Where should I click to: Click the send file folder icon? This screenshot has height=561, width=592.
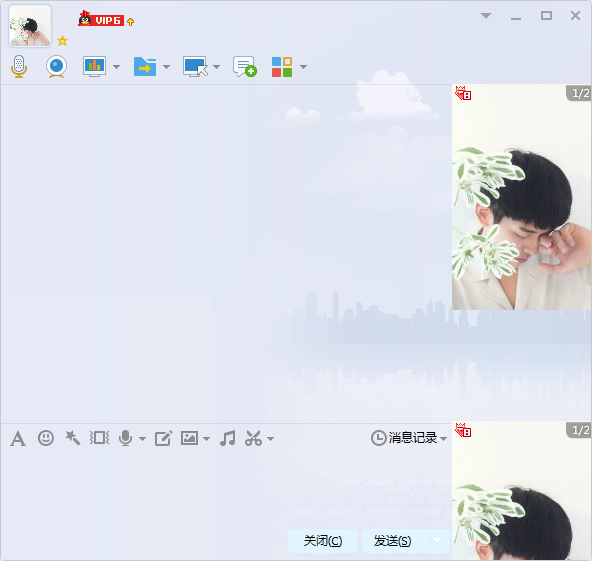pyautogui.click(x=145, y=66)
